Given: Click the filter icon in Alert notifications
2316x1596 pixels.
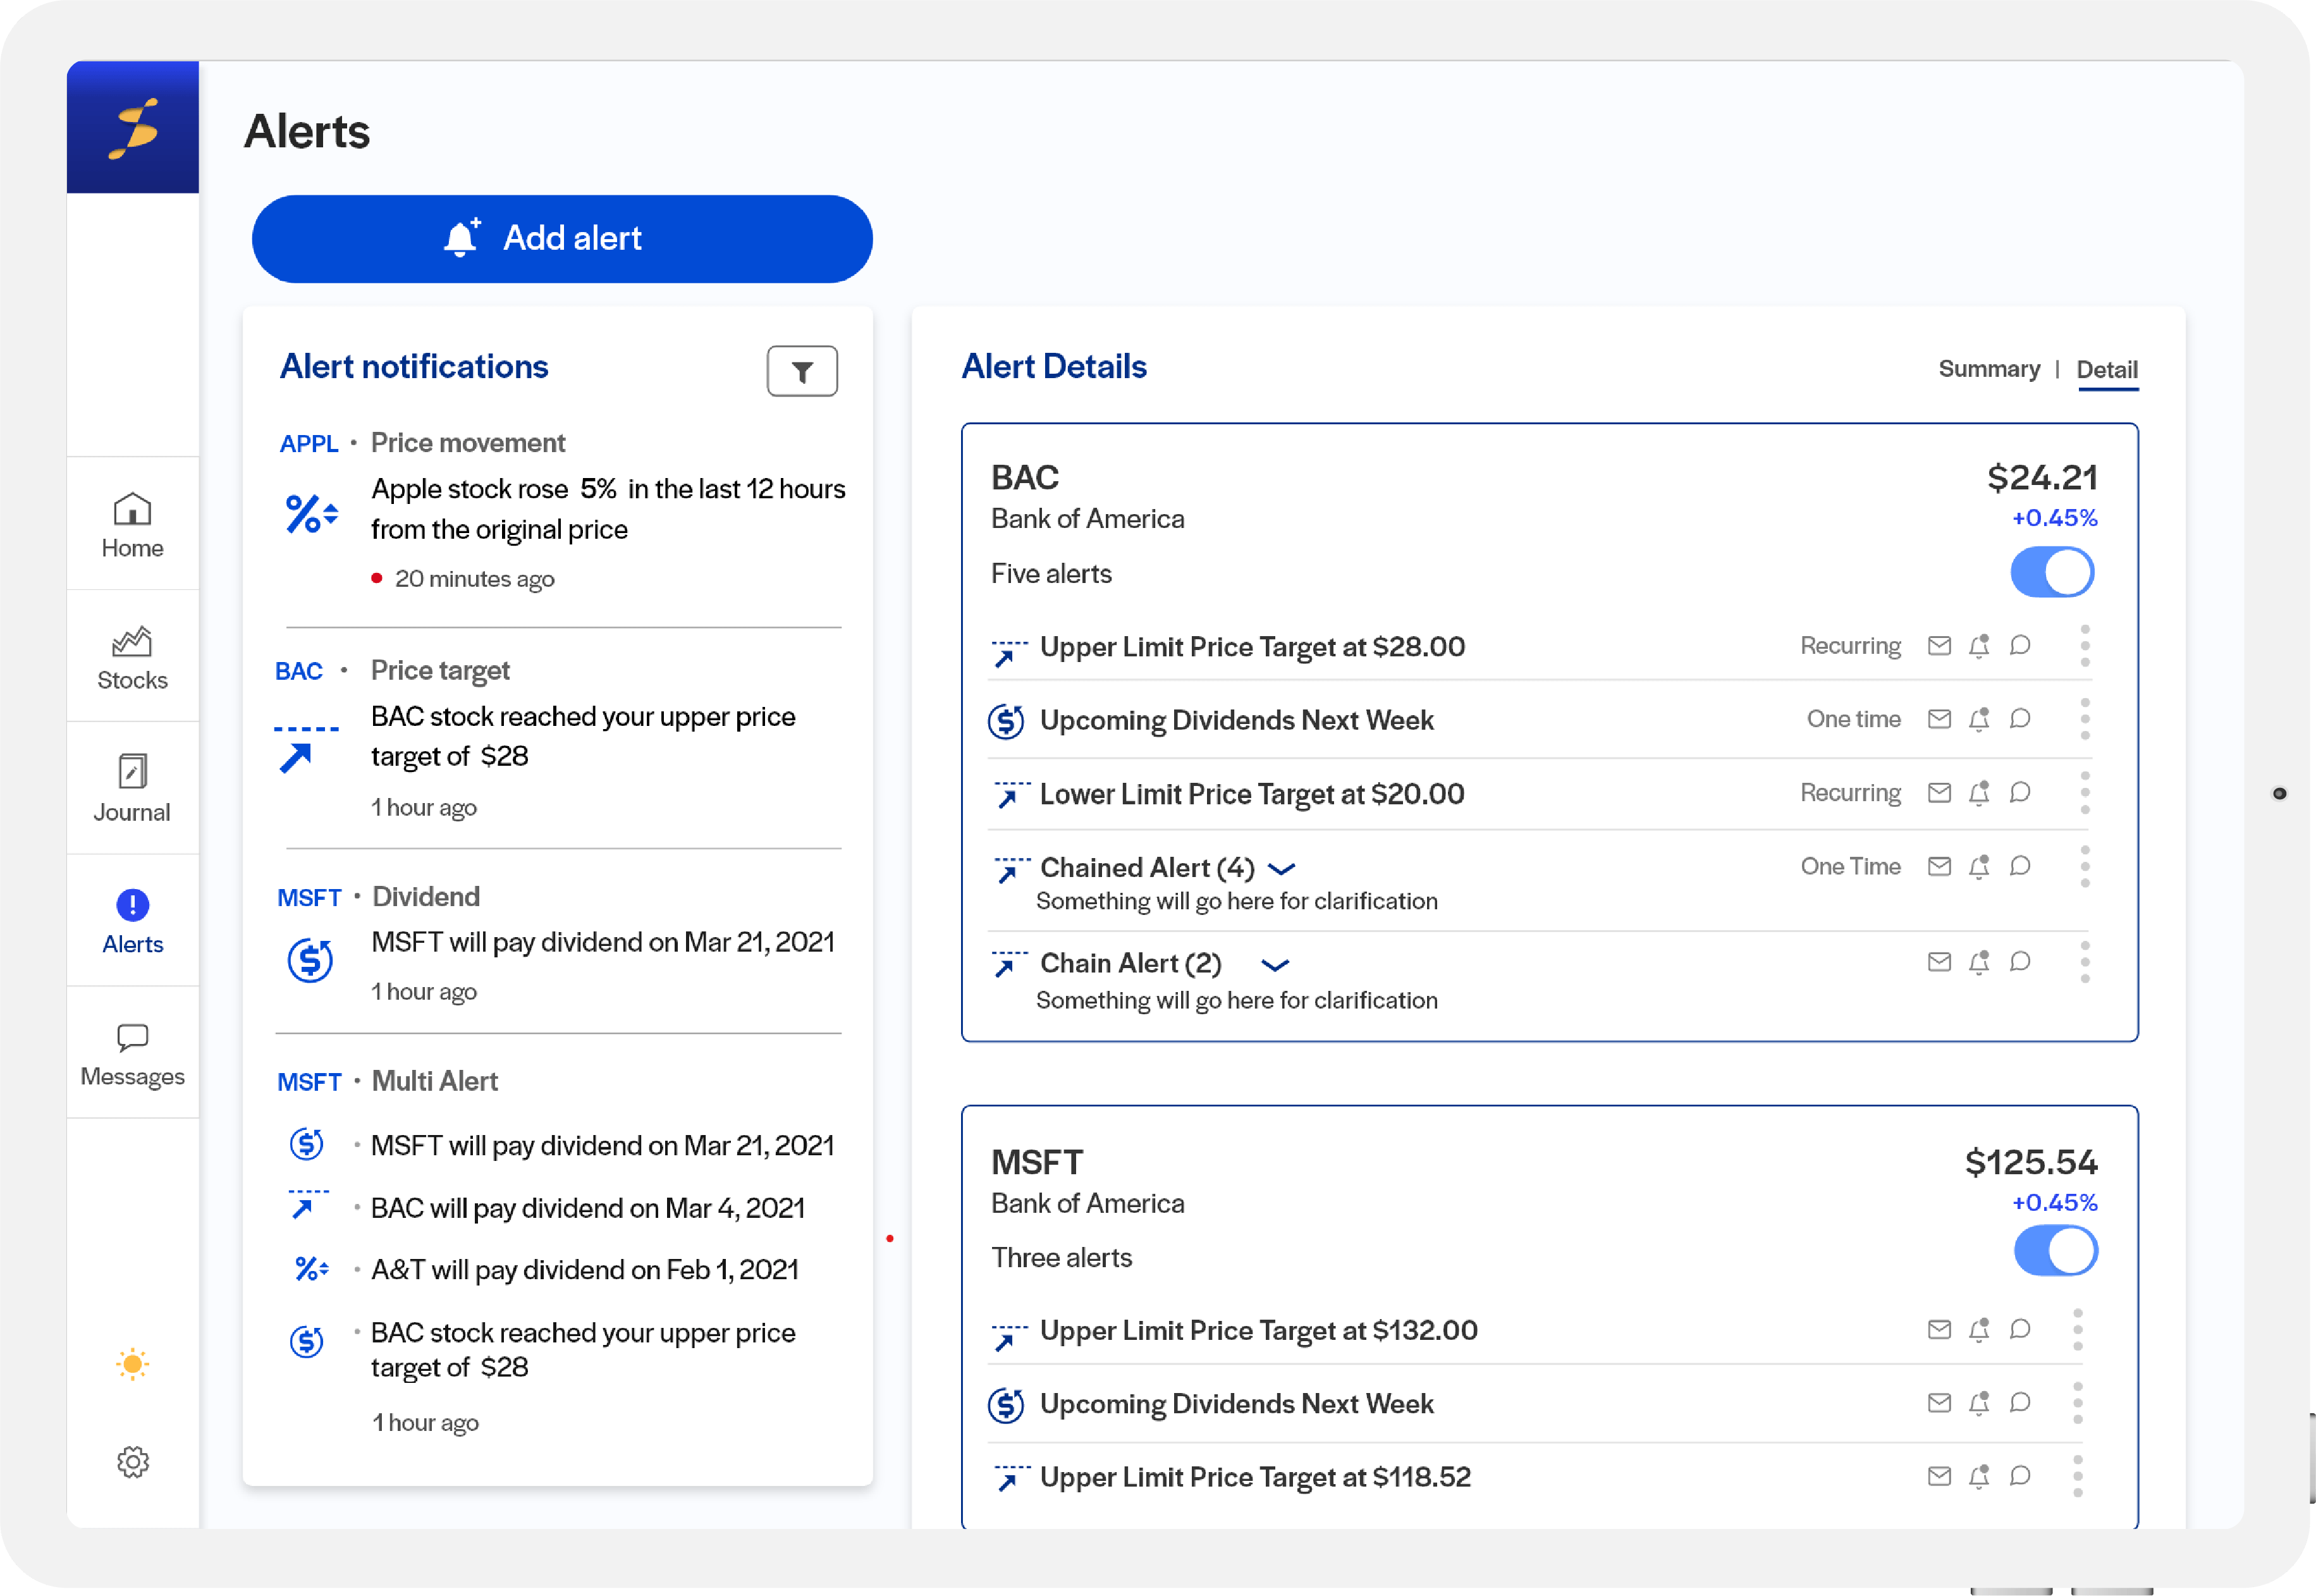Looking at the screenshot, I should pos(801,372).
